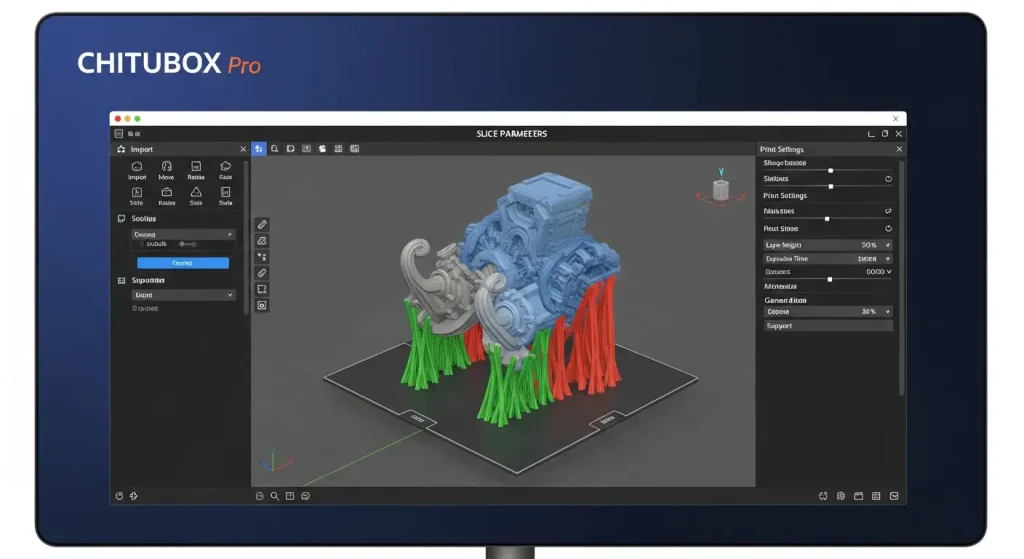The image size is (1024, 559).
Task: Click the menu icon left of title bar
Action: (119, 133)
